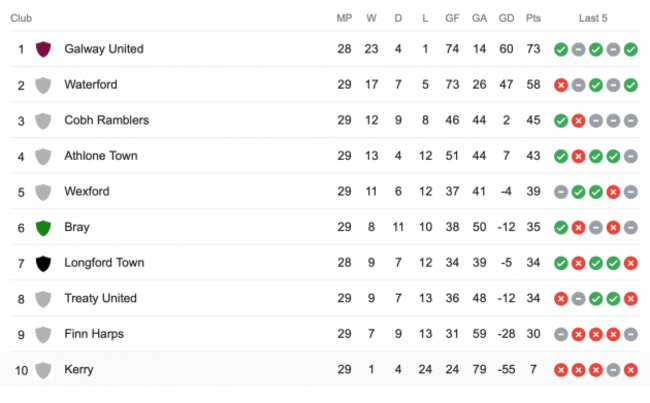Open the Galway United club link
Image resolution: width=650 pixels, height=403 pixels.
pyautogui.click(x=104, y=49)
